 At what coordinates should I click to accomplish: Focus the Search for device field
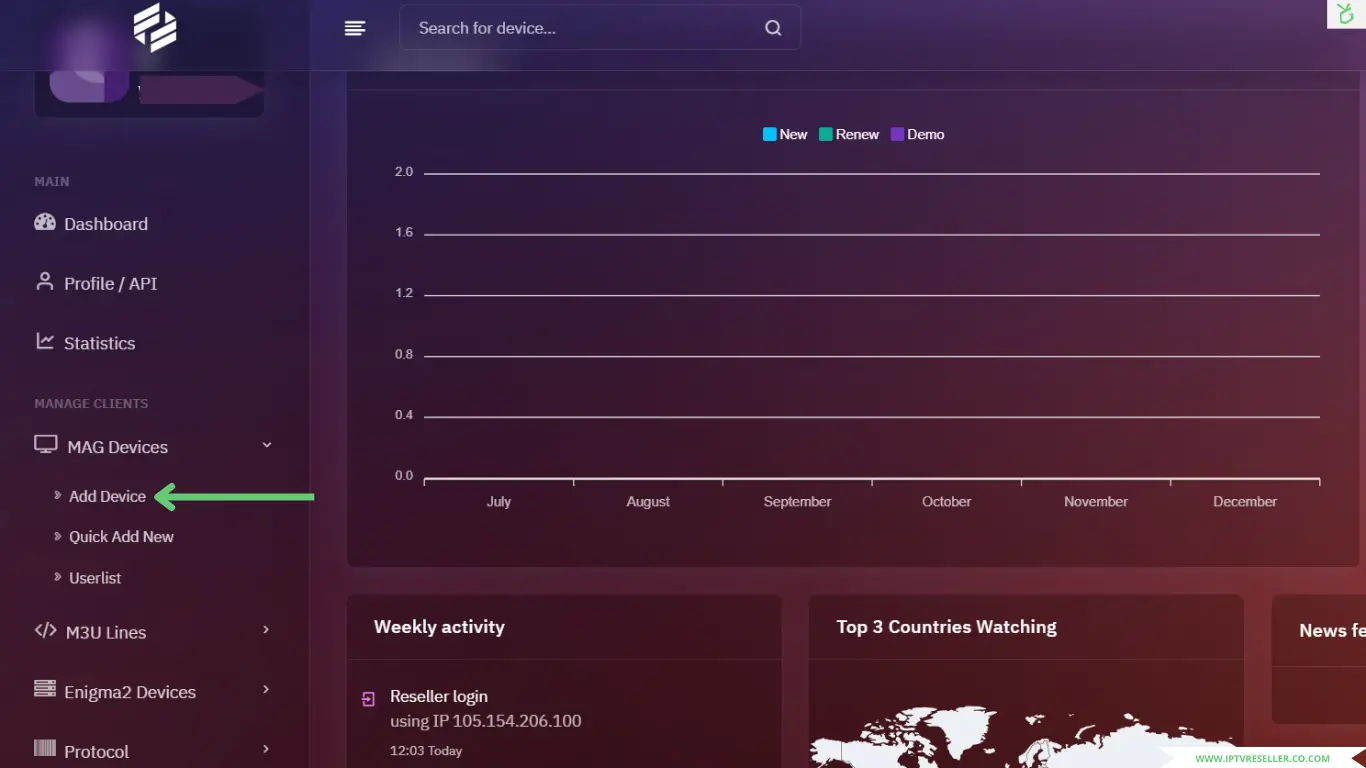580,28
